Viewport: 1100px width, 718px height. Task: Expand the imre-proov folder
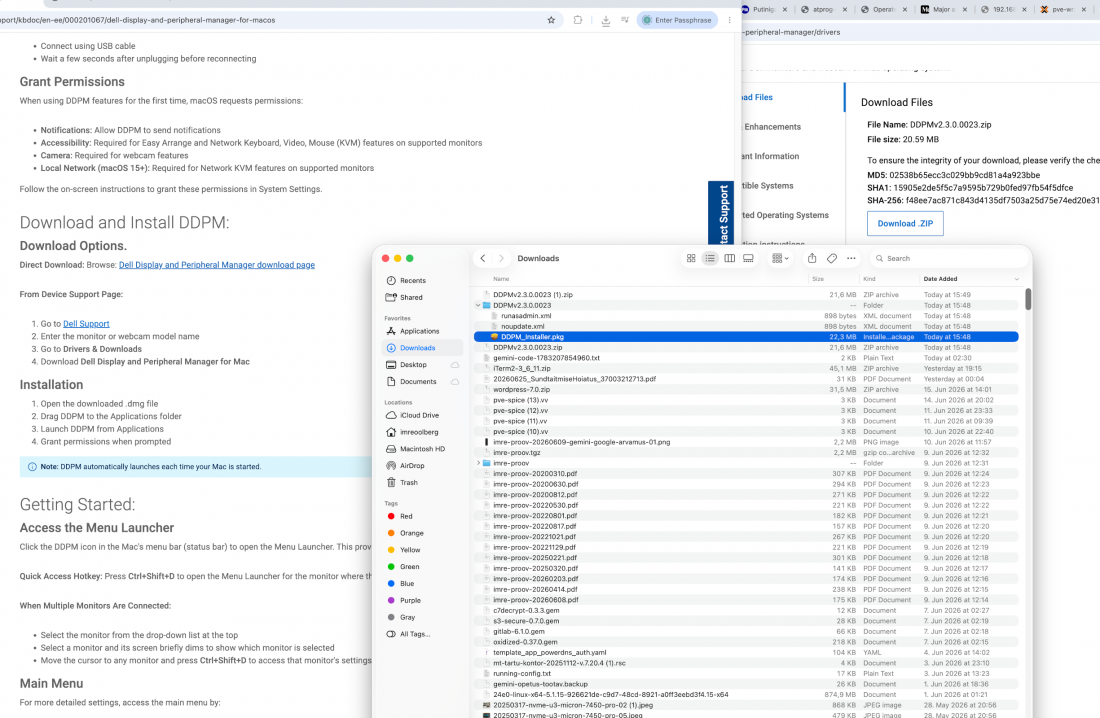click(478, 463)
